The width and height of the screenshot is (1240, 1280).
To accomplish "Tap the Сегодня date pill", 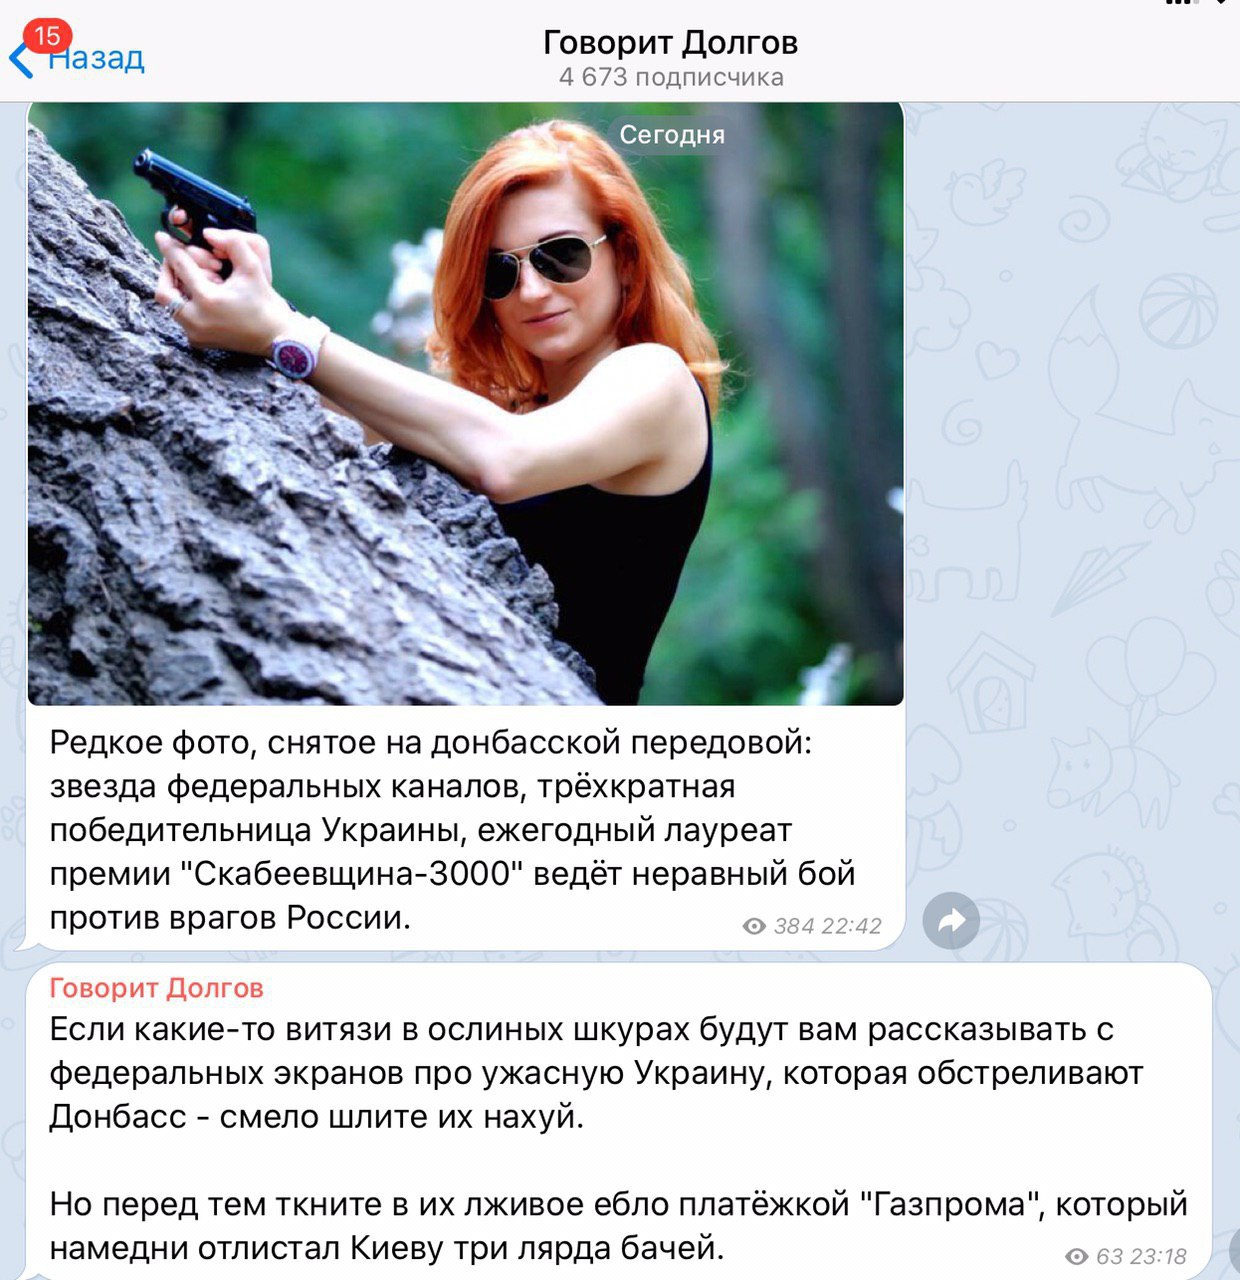I will [x=672, y=134].
